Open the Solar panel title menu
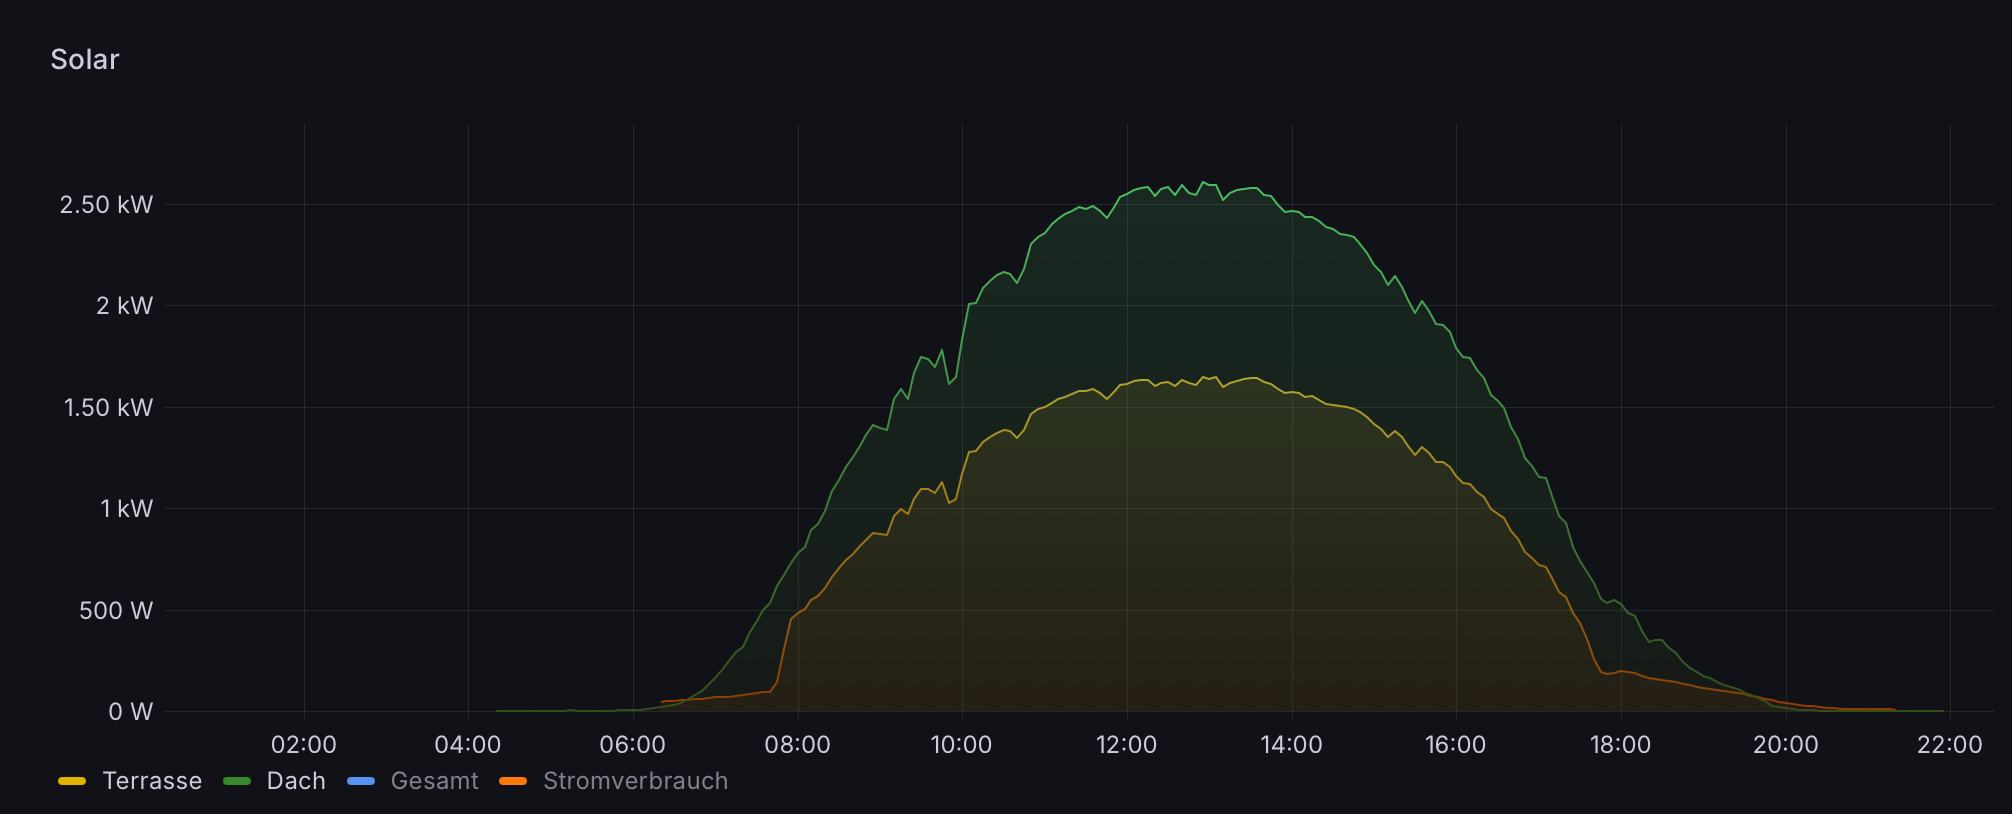Image resolution: width=2012 pixels, height=814 pixels. click(85, 60)
